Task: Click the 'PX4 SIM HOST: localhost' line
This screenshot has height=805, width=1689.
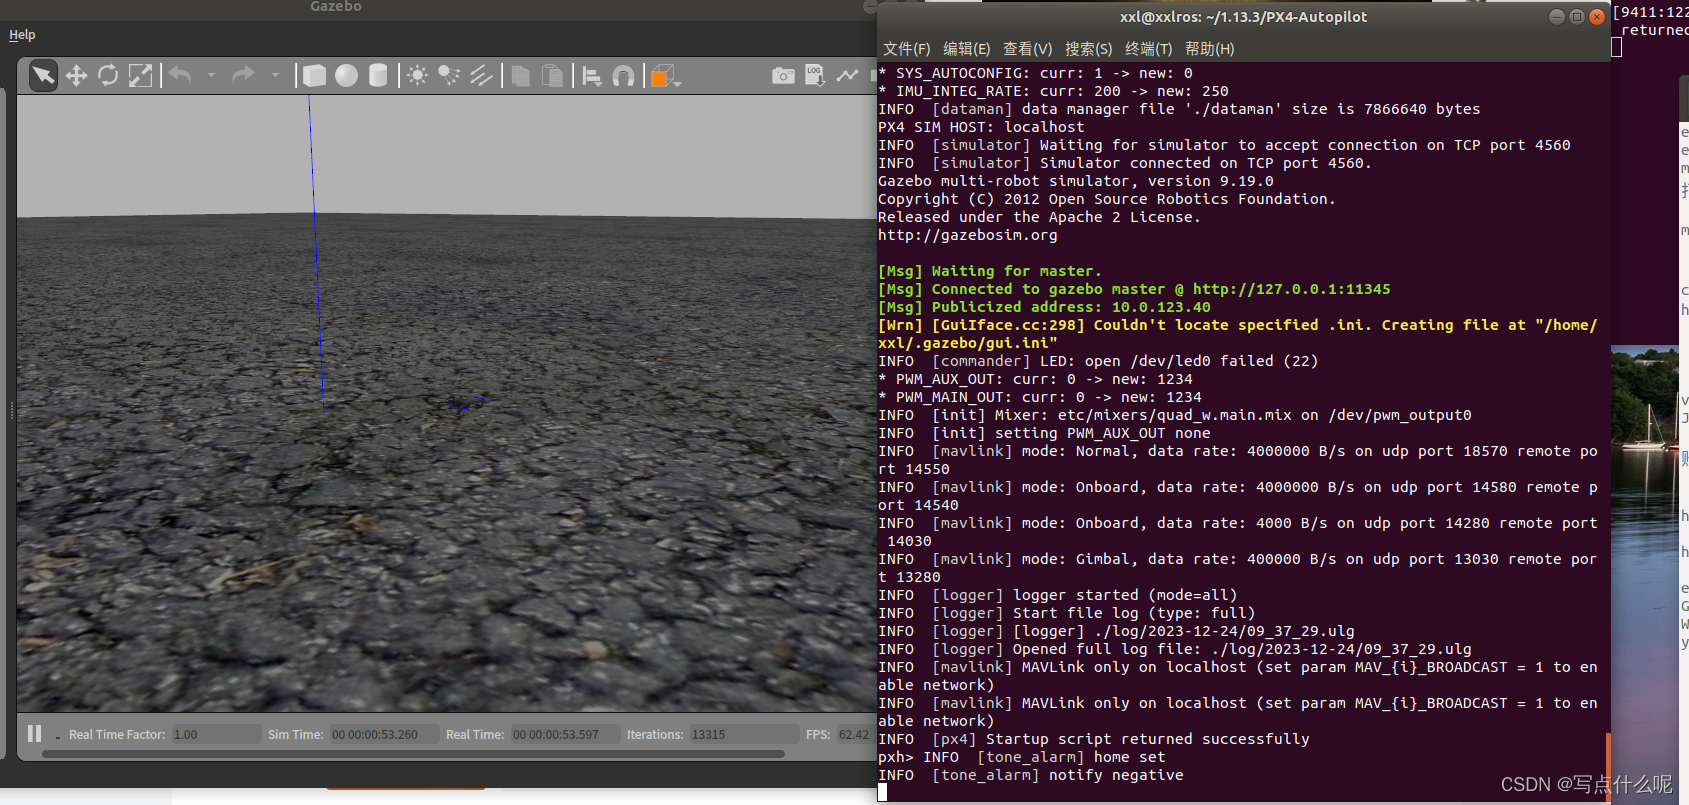Action: 981,127
